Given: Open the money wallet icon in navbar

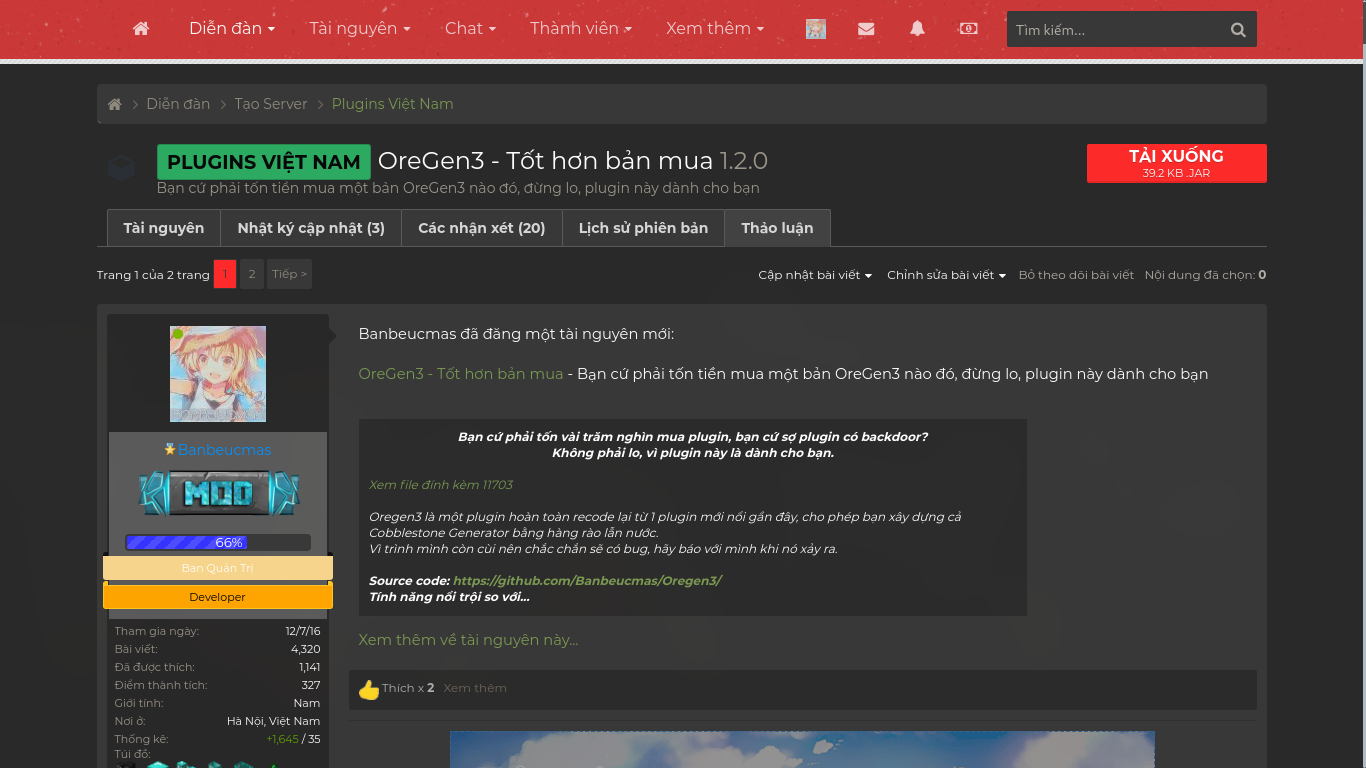Looking at the screenshot, I should pos(968,29).
